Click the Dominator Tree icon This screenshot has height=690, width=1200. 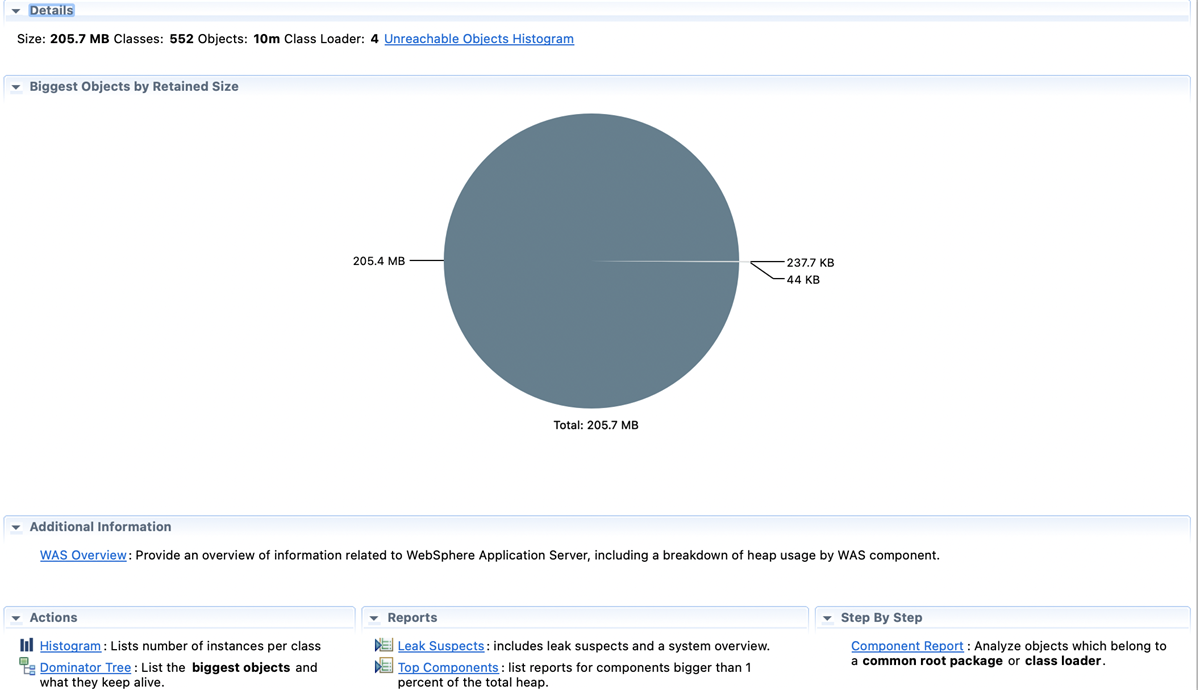pos(27,667)
